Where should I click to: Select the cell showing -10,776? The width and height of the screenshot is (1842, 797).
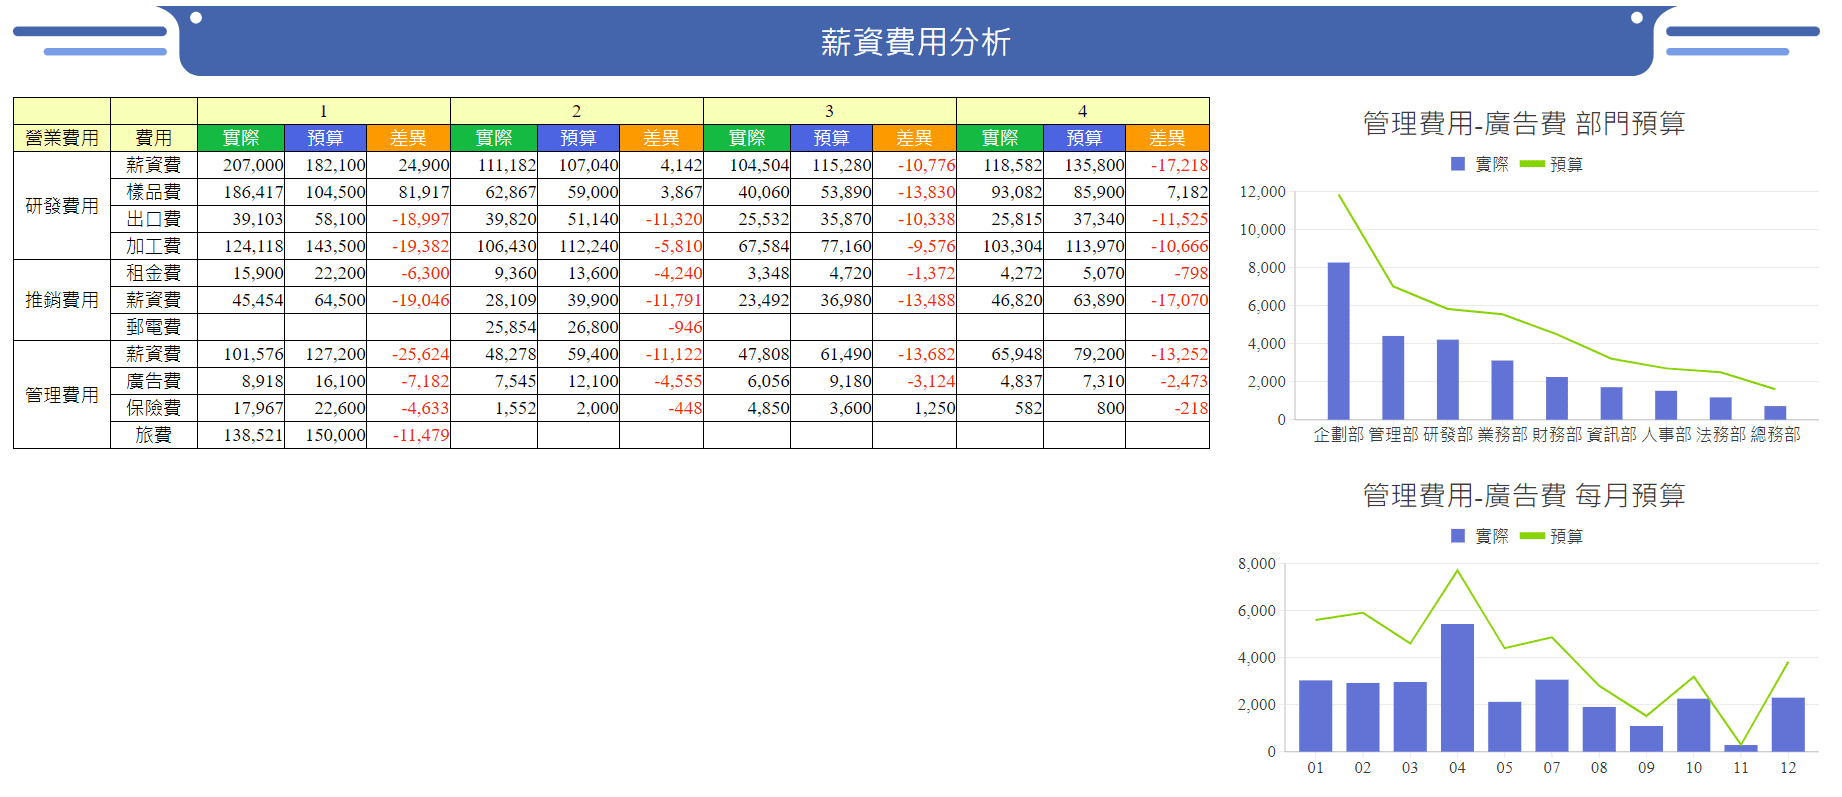tap(914, 165)
